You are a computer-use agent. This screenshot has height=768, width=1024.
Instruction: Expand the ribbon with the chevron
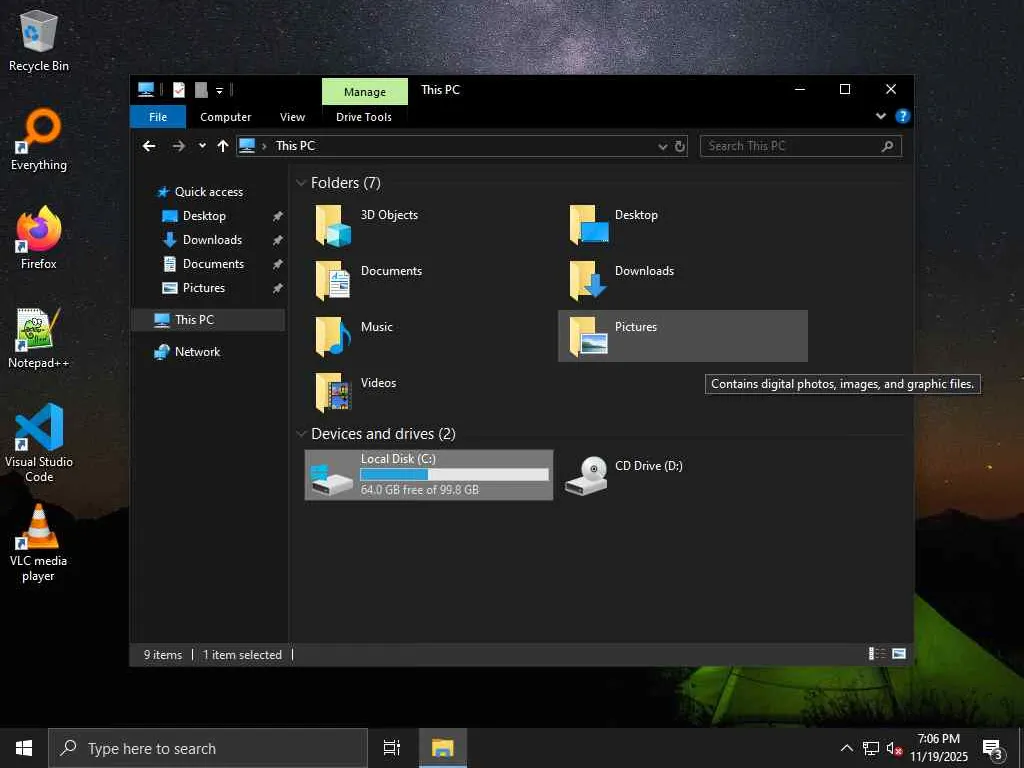(x=881, y=116)
